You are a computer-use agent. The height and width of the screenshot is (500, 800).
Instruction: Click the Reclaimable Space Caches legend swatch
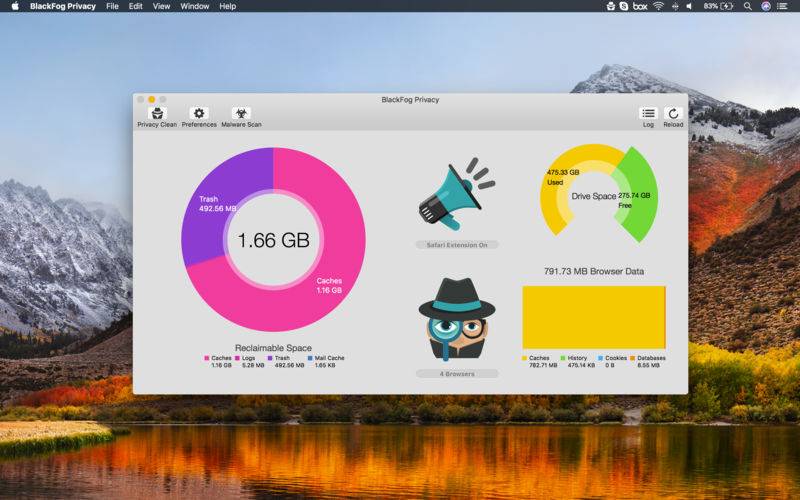[x=207, y=358]
